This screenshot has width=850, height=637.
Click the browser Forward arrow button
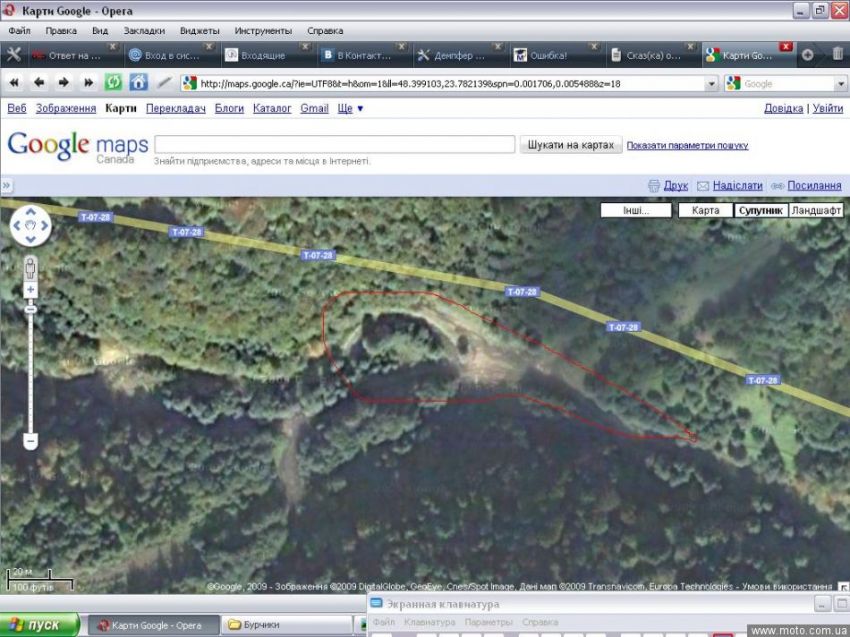click(x=63, y=83)
